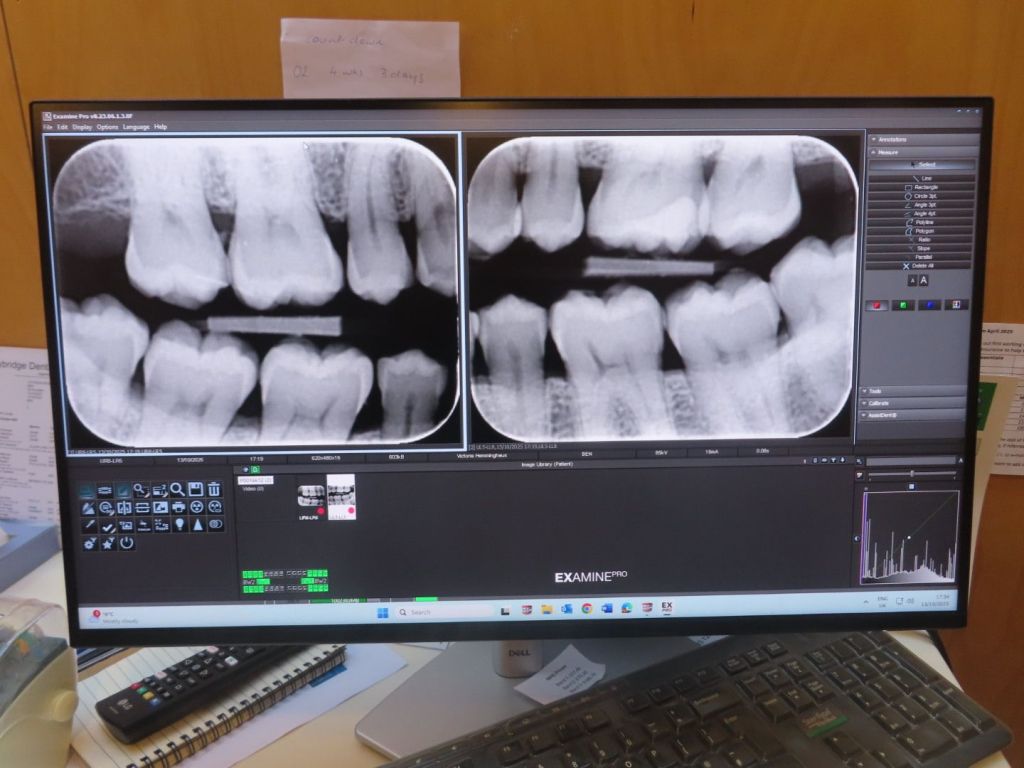Click the save floppy disk icon
Image resolution: width=1024 pixels, height=768 pixels.
point(195,490)
